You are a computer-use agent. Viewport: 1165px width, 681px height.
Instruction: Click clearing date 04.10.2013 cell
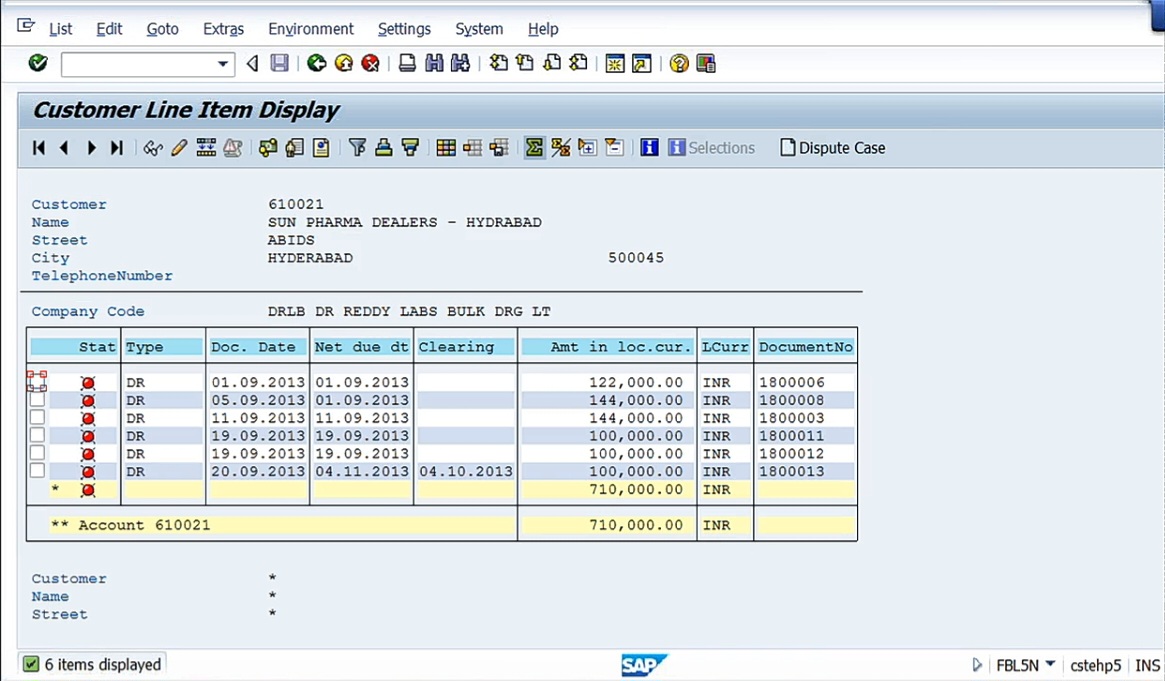click(x=466, y=472)
